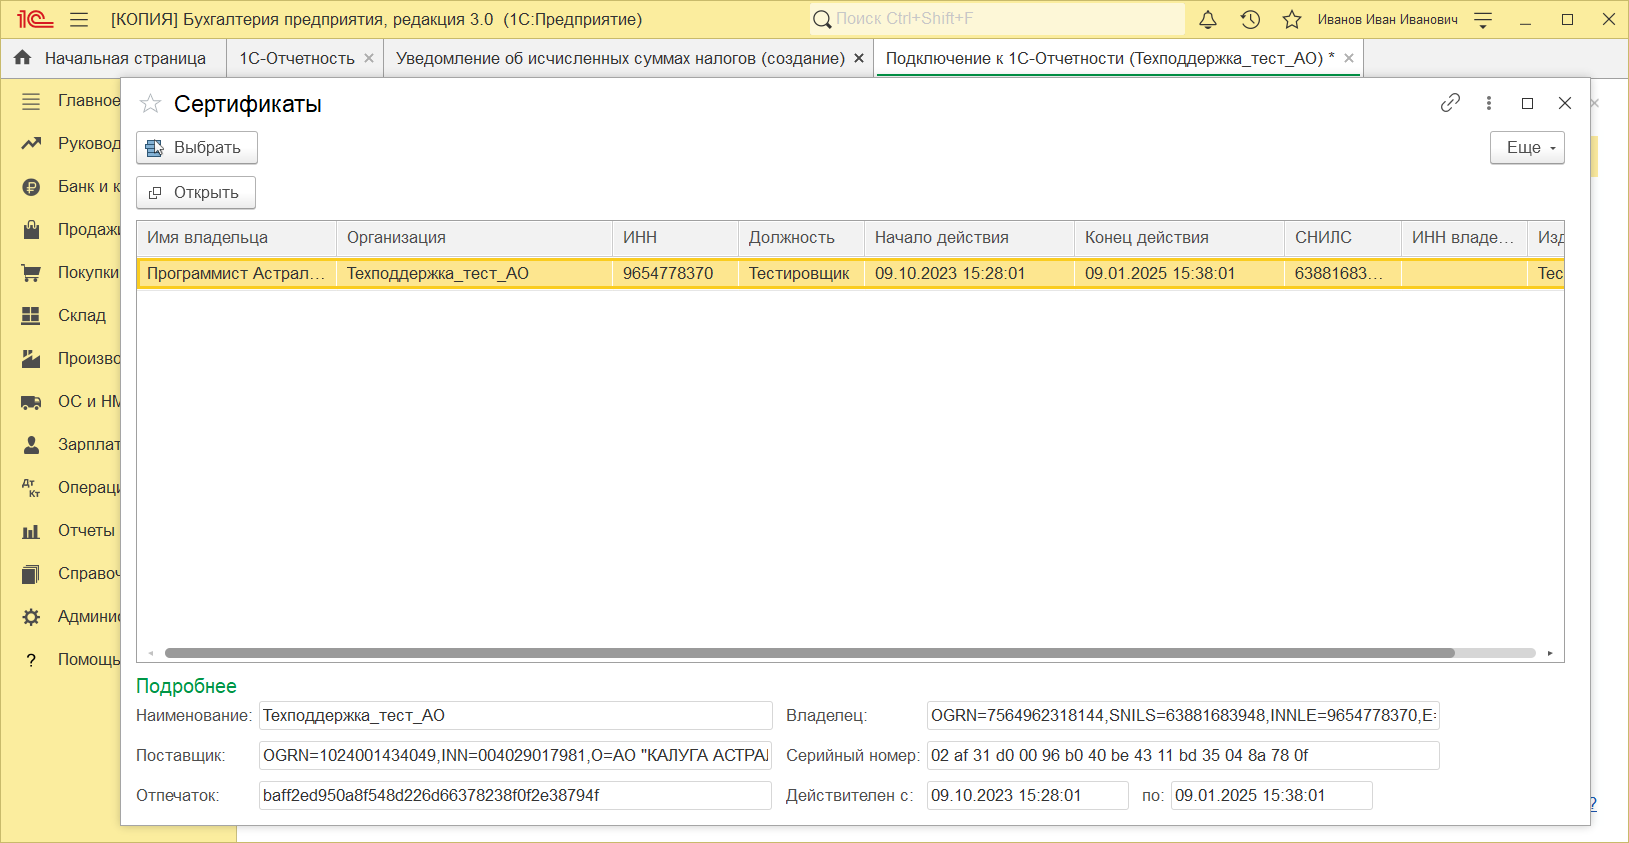The width and height of the screenshot is (1629, 843).
Task: Open the ОС и НМА truck icon
Action: [x=31, y=402]
